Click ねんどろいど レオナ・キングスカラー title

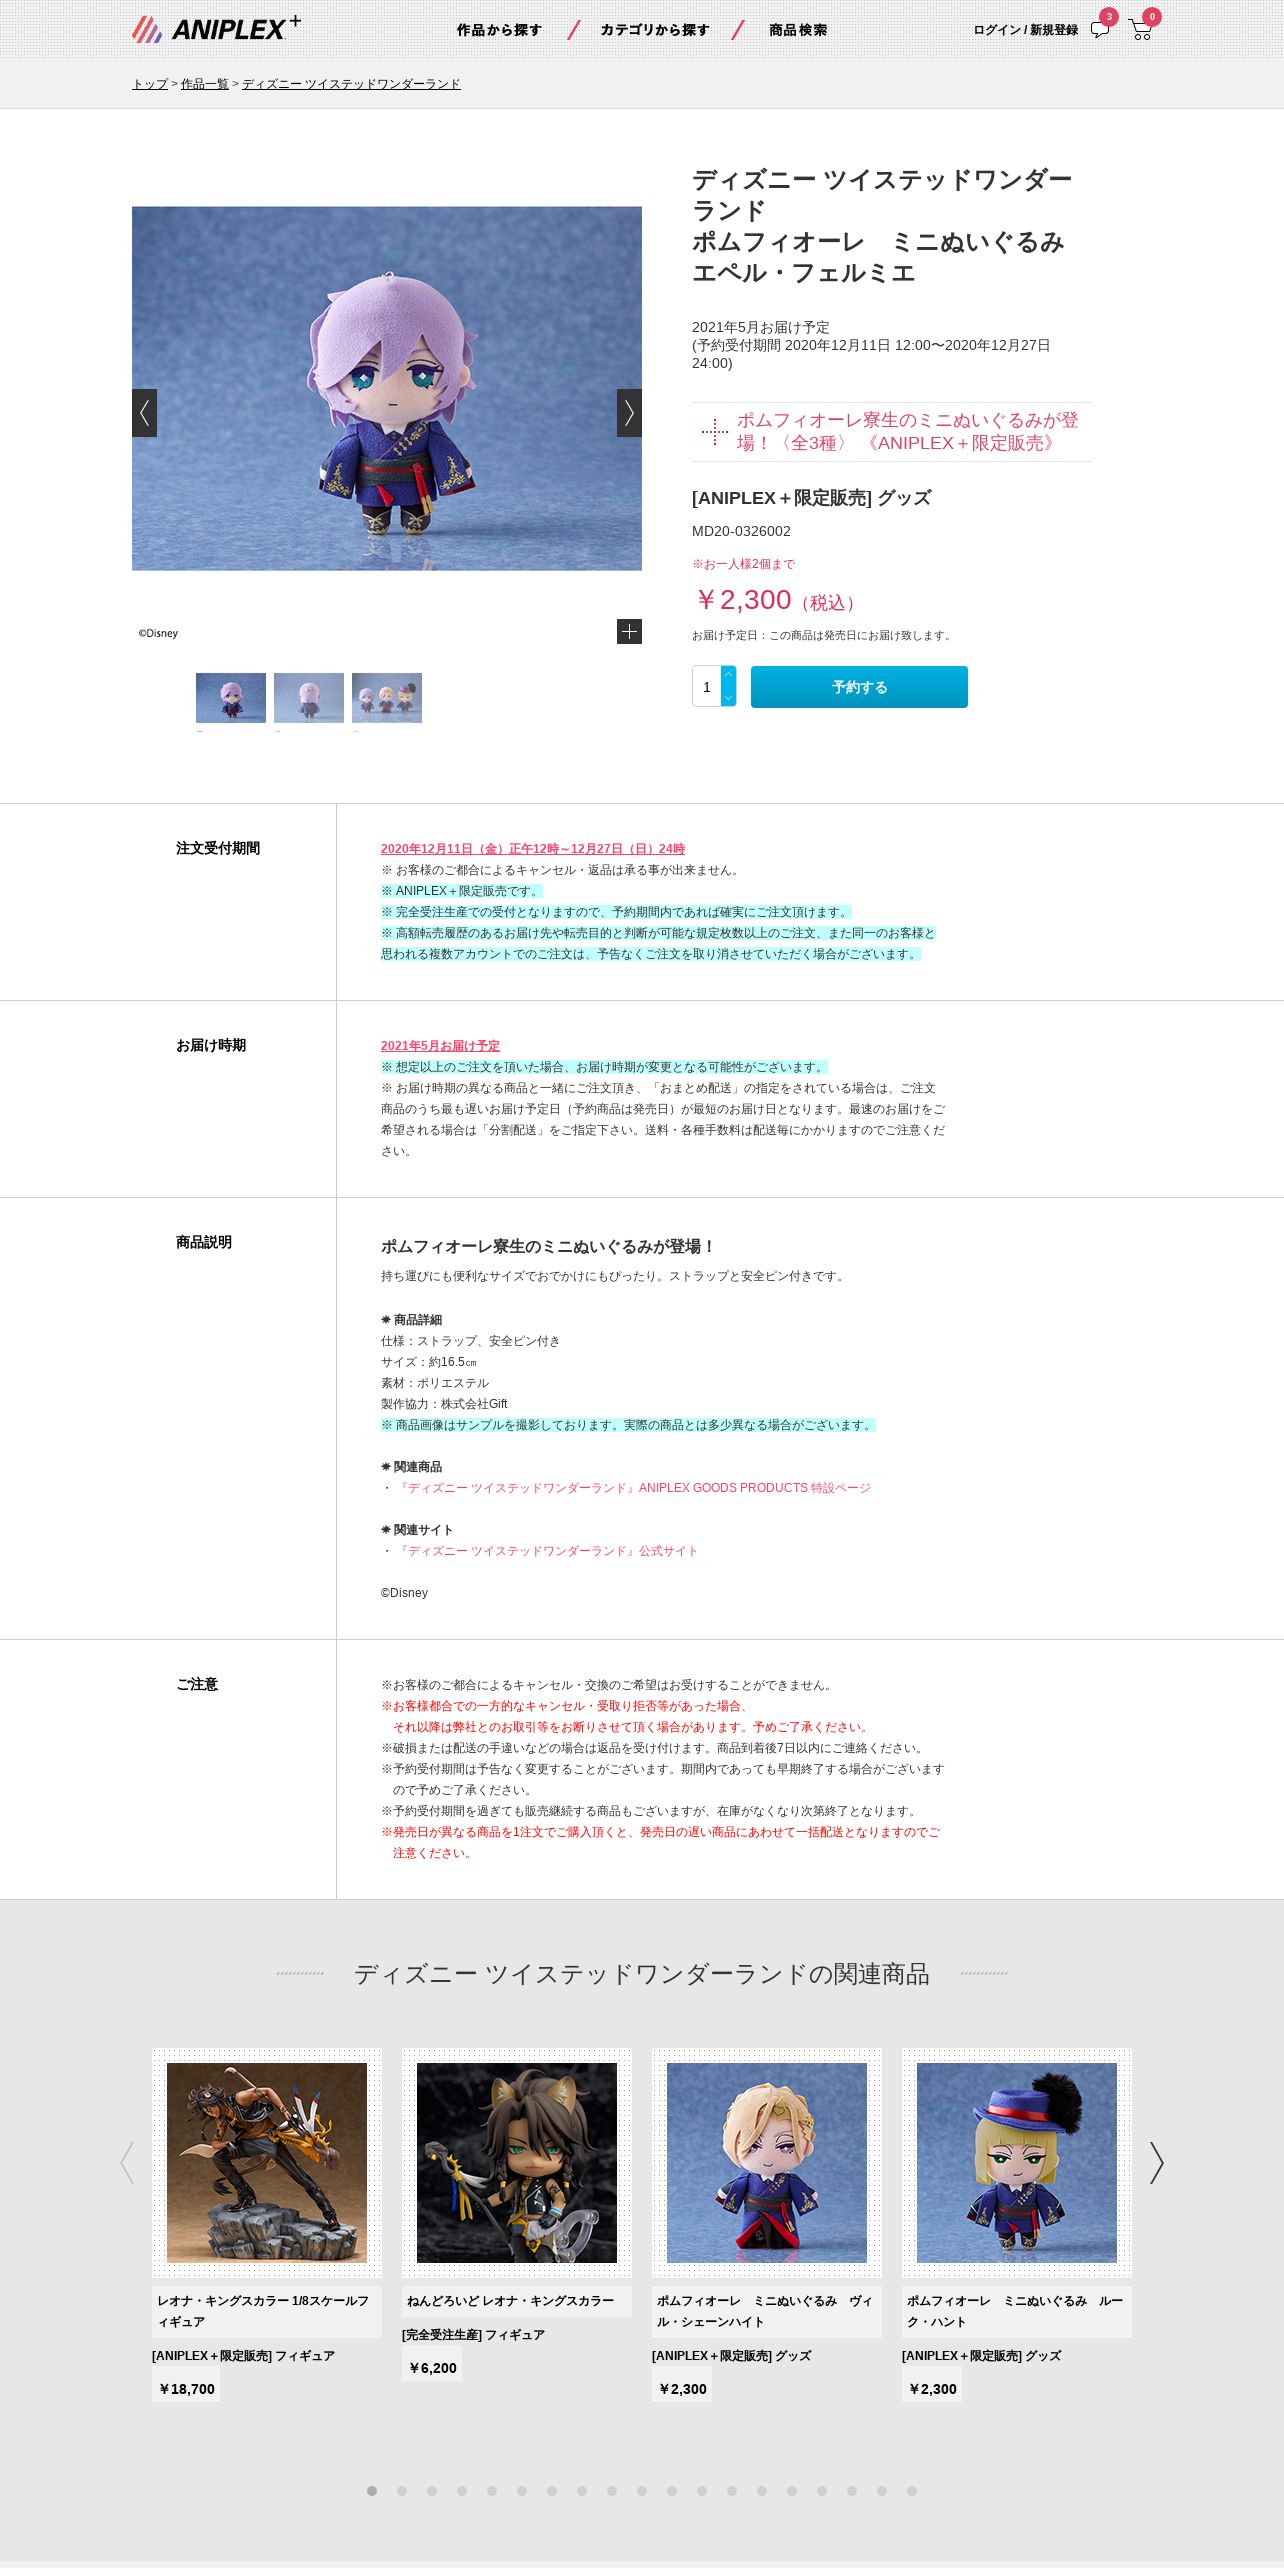pyautogui.click(x=517, y=2301)
